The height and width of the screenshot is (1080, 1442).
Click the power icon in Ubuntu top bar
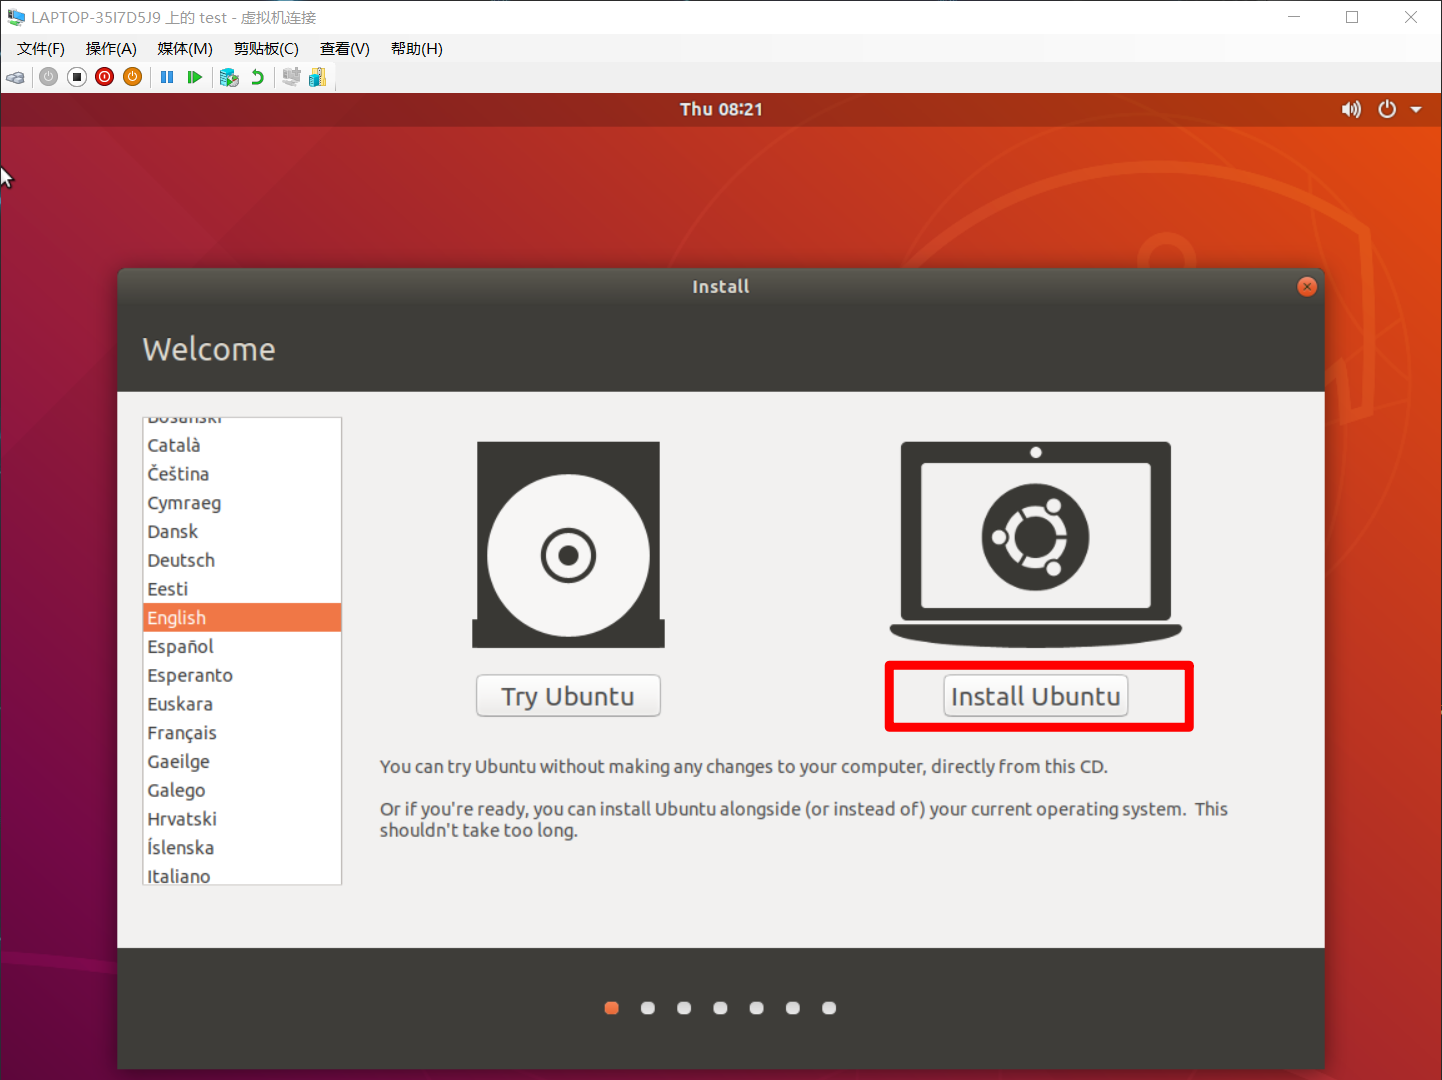pyautogui.click(x=1387, y=109)
